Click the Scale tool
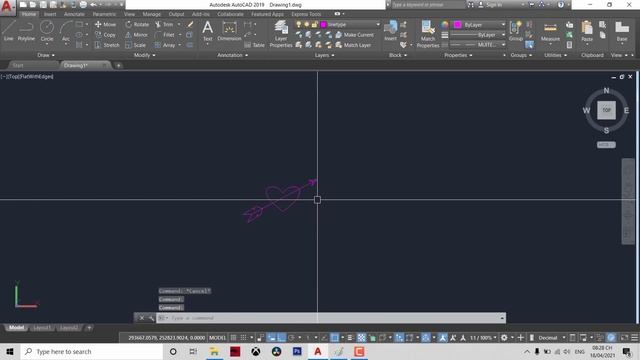The height and width of the screenshot is (360, 640). [136, 45]
